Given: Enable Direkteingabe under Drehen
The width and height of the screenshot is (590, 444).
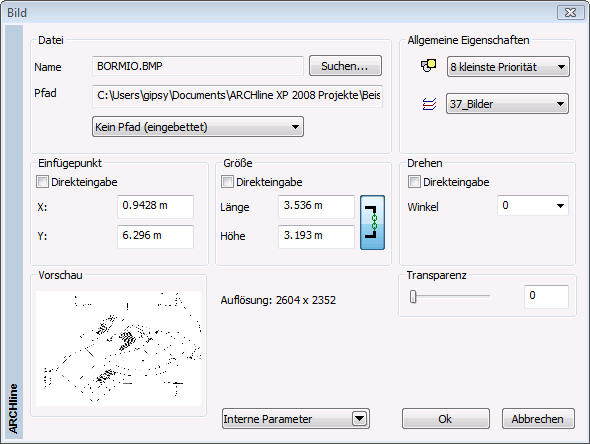Looking at the screenshot, I should tap(414, 182).
